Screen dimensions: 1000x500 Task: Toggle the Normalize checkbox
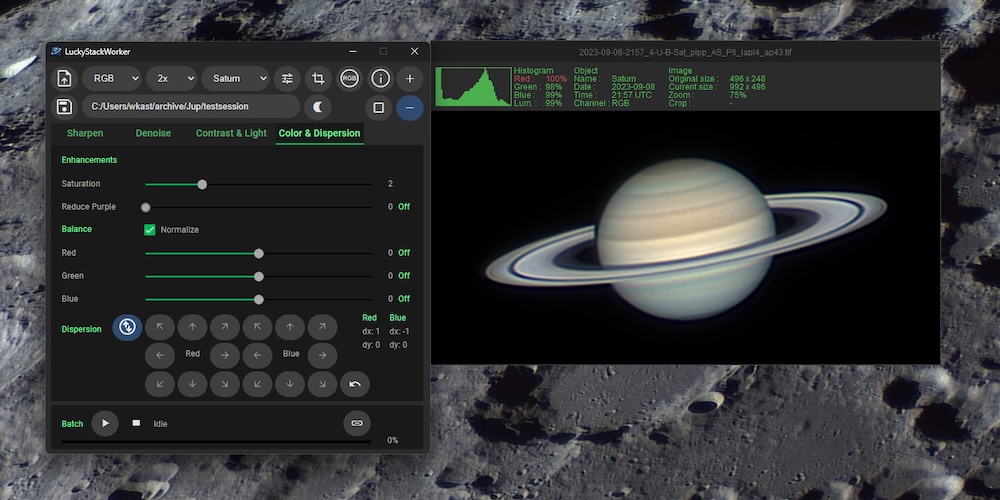tap(150, 230)
